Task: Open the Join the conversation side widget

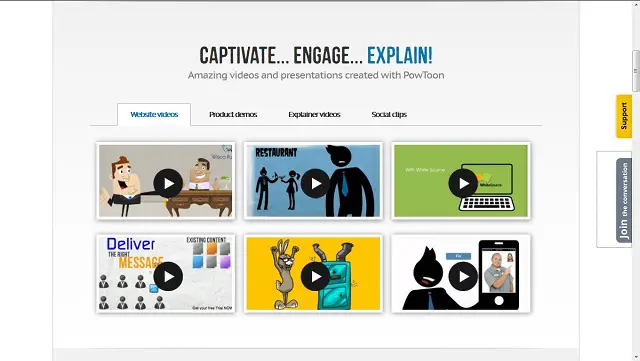Action: (x=624, y=200)
